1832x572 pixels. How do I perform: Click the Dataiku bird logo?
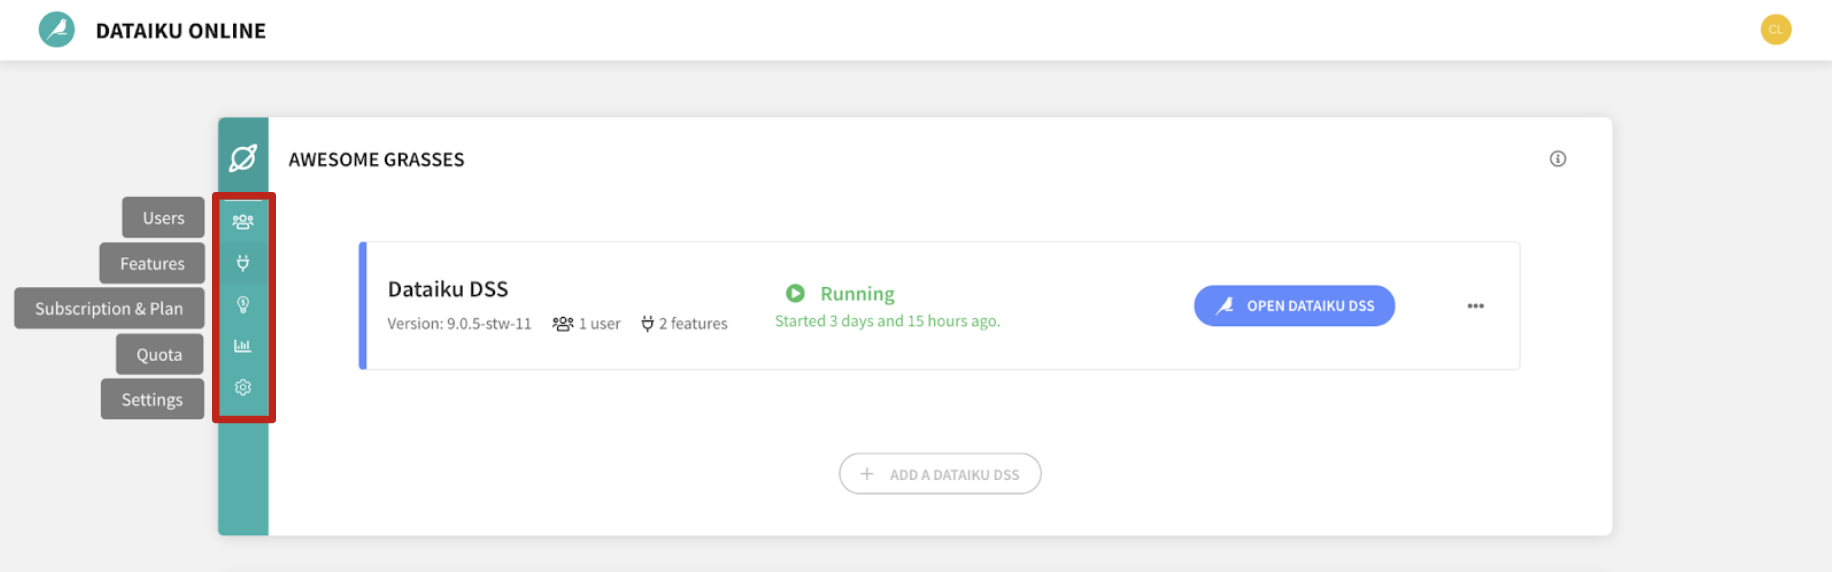click(x=57, y=30)
